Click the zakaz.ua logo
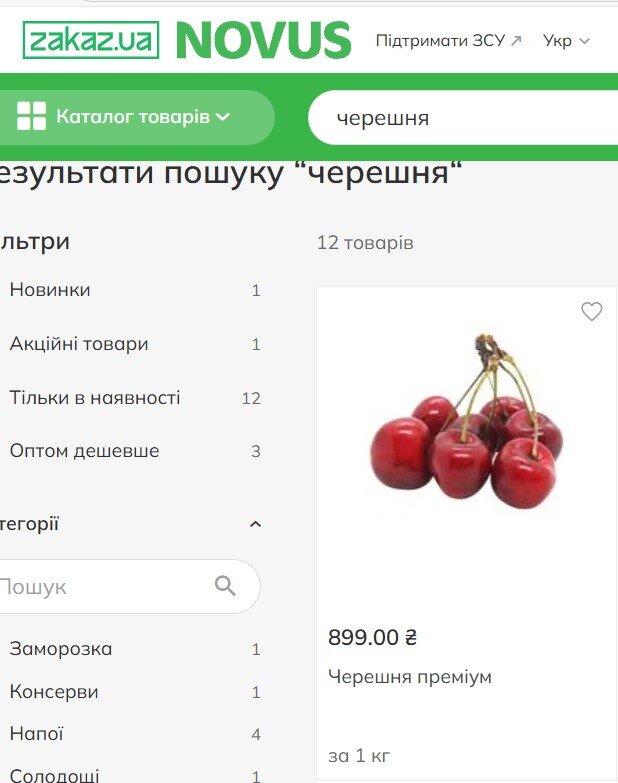618x783 pixels. tap(91, 40)
